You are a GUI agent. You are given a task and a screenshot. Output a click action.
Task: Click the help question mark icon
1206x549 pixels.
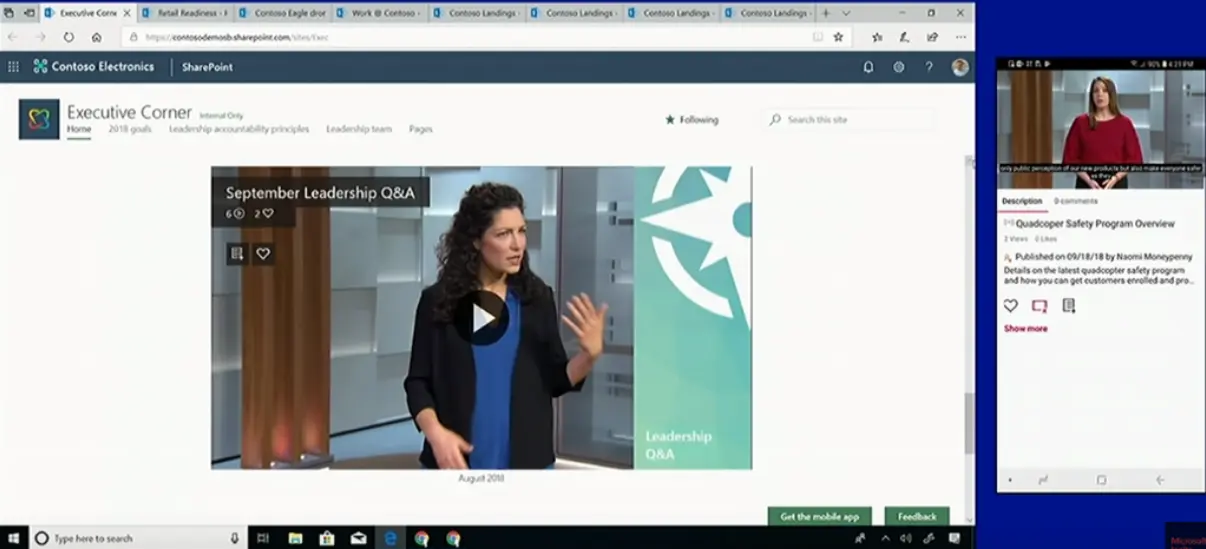(x=929, y=67)
